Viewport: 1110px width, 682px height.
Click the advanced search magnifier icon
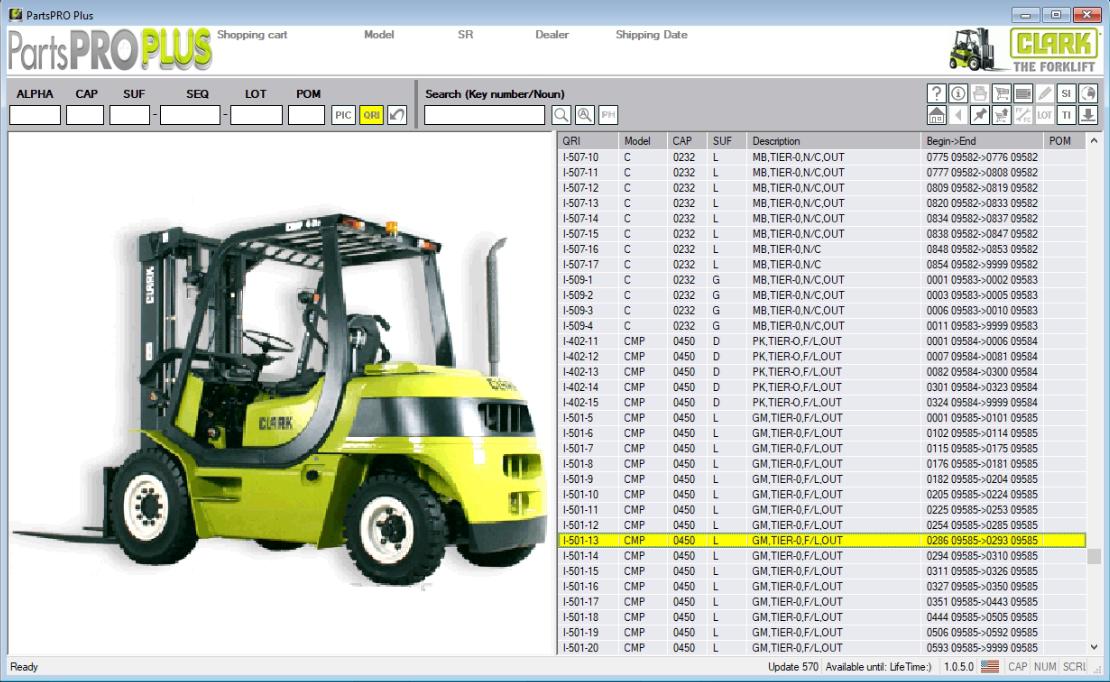pyautogui.click(x=585, y=115)
